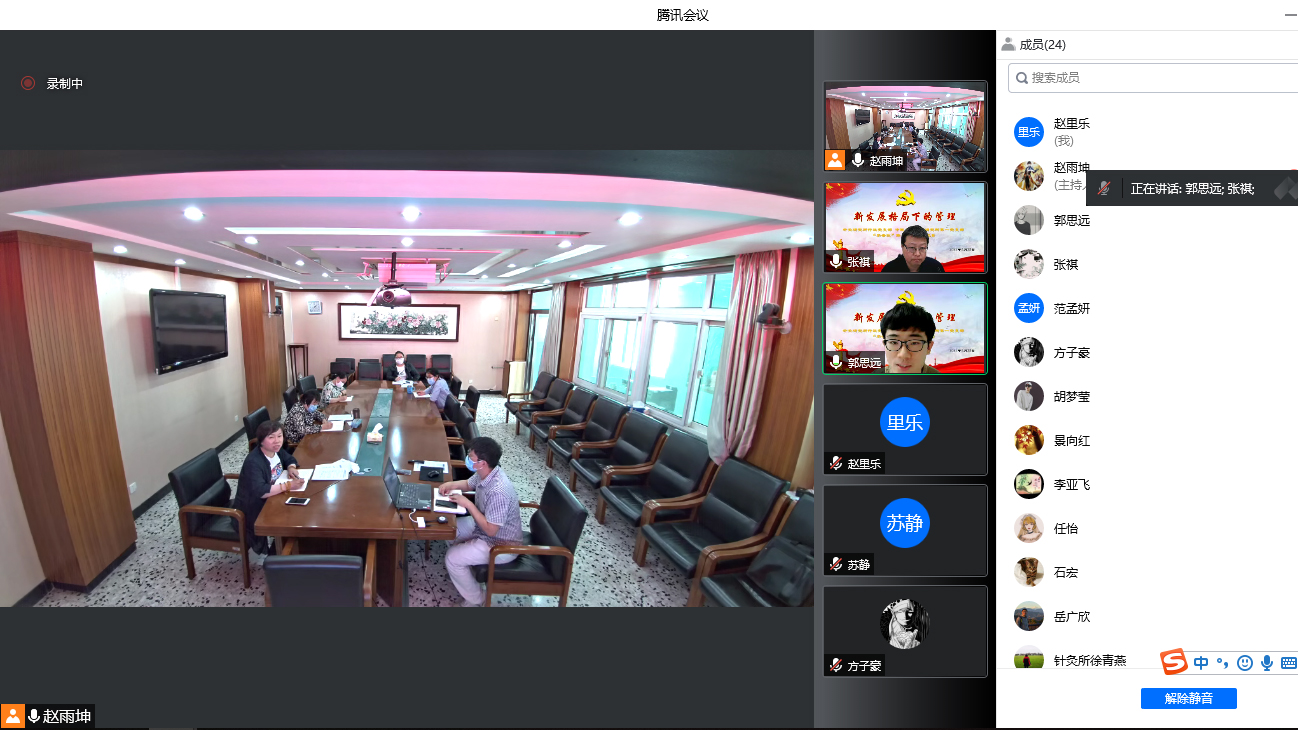
Task: Click the 成员(24) panel header
Action: 1034,44
